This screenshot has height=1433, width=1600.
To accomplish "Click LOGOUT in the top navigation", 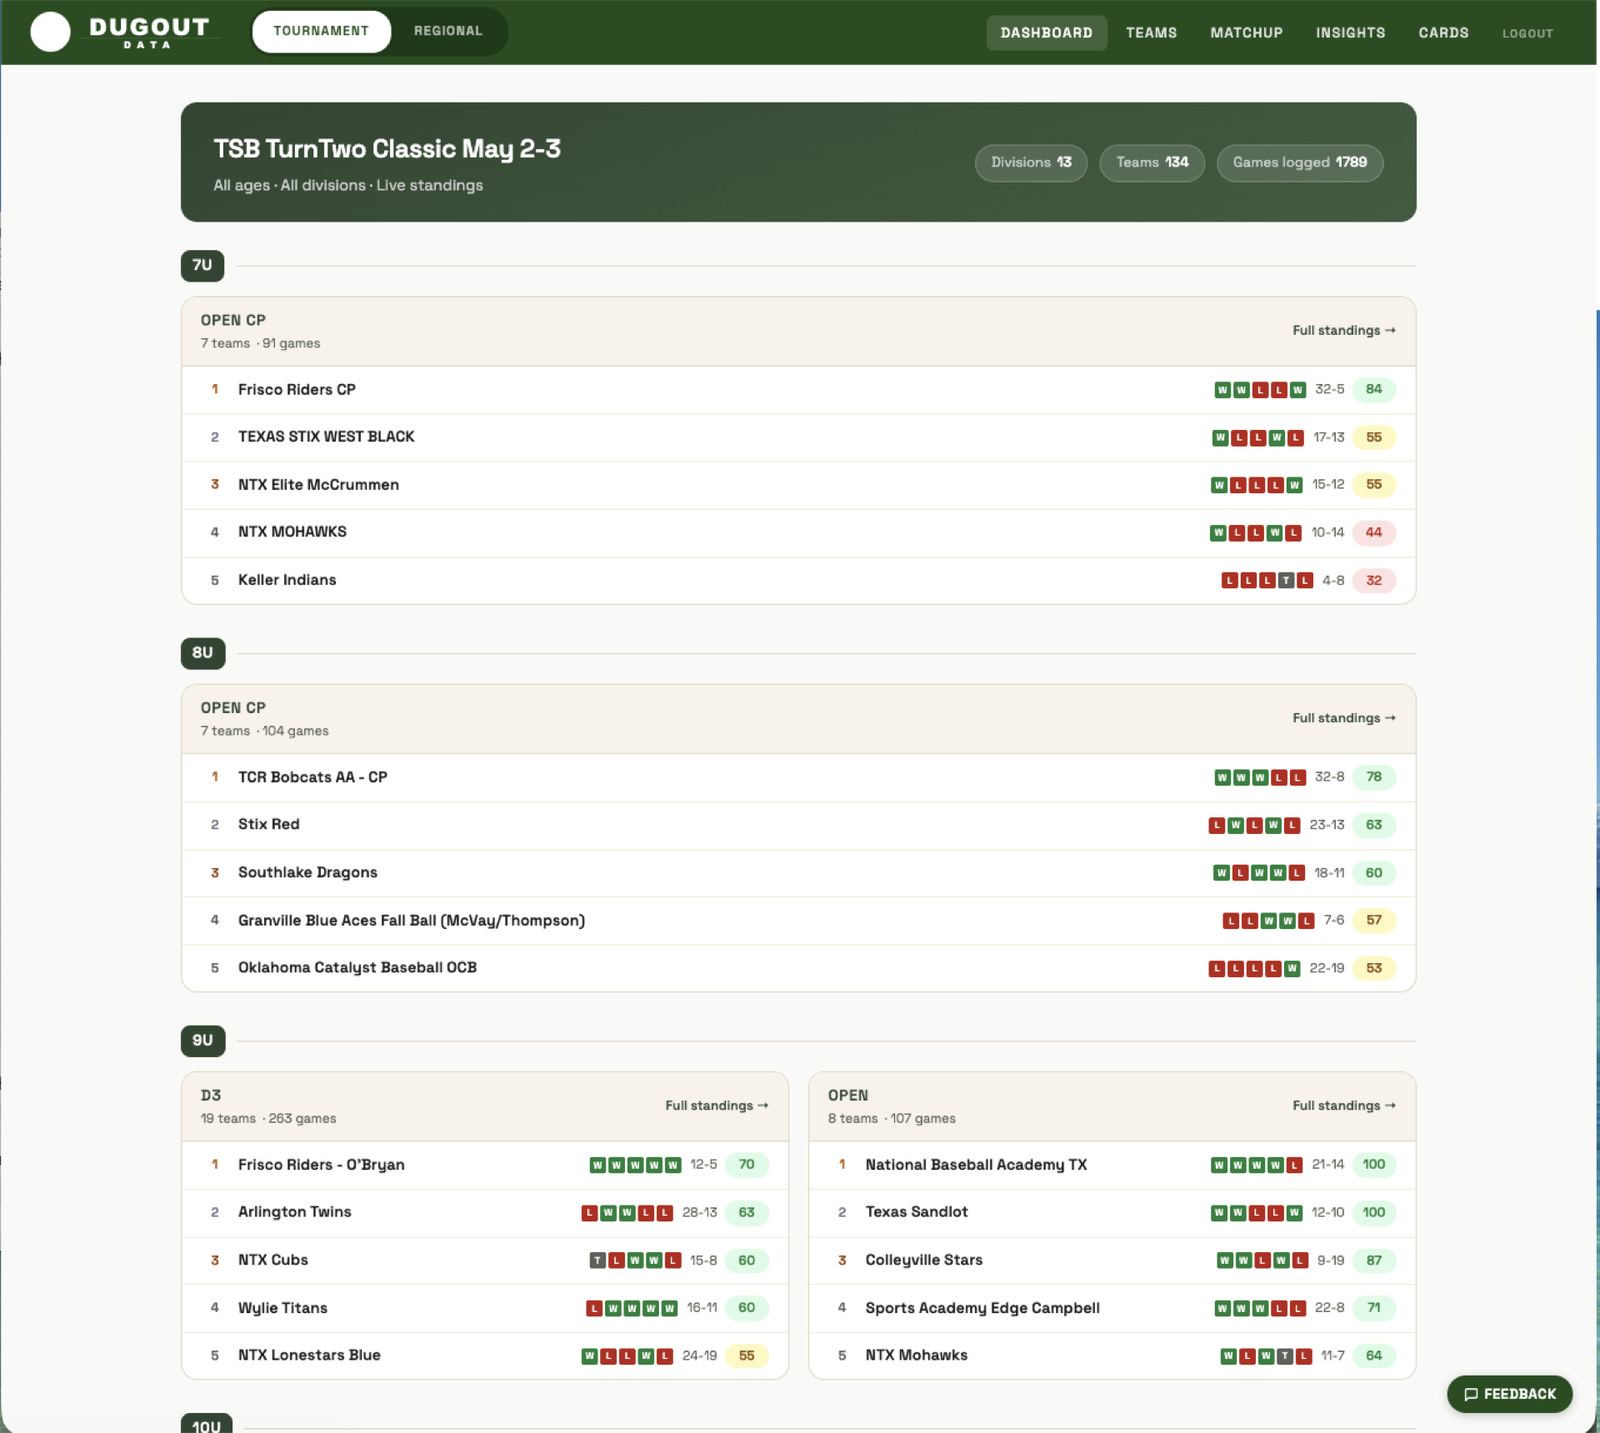I will click(1527, 33).
